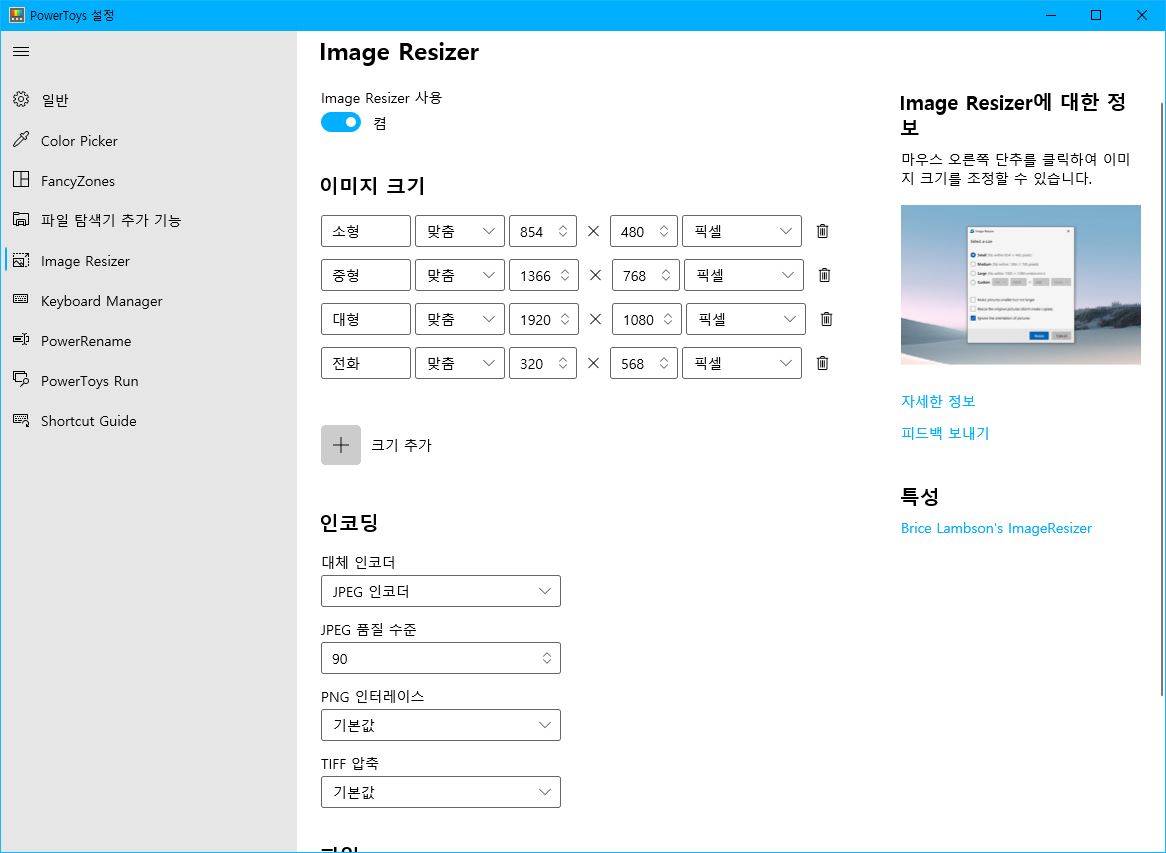
Task: Delete the 중형 size preset
Action: [825, 275]
